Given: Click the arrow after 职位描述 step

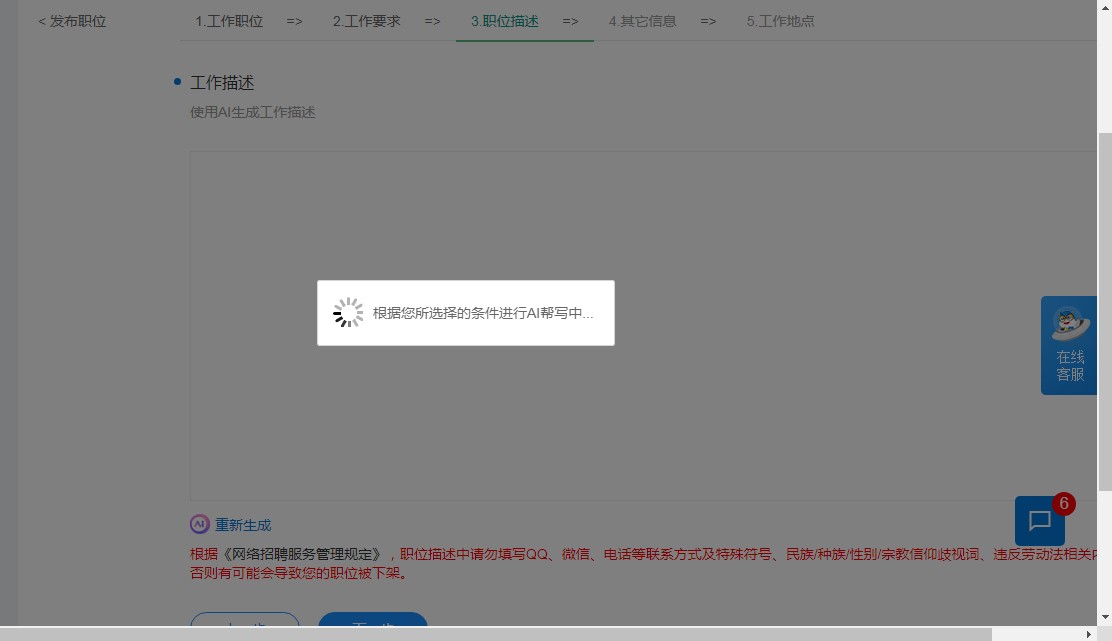Looking at the screenshot, I should [x=570, y=20].
